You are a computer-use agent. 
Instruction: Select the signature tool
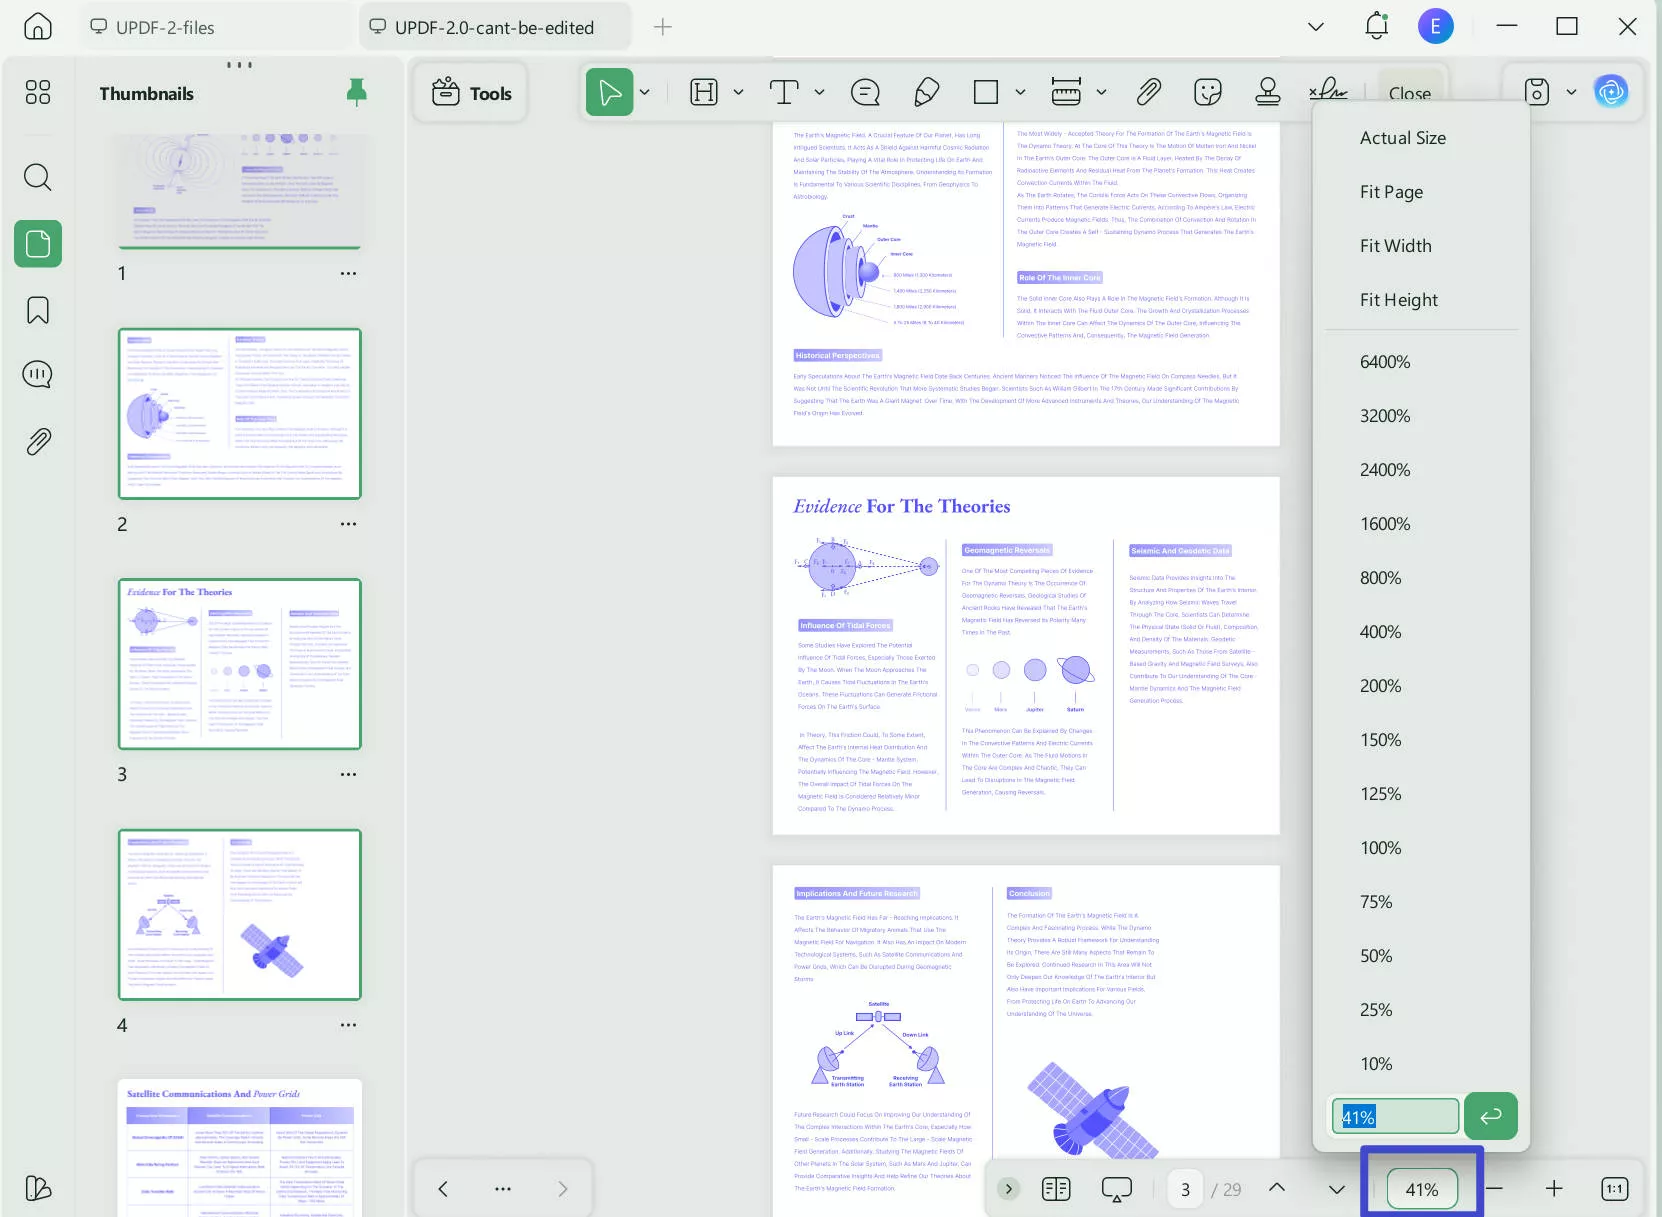click(x=1328, y=93)
